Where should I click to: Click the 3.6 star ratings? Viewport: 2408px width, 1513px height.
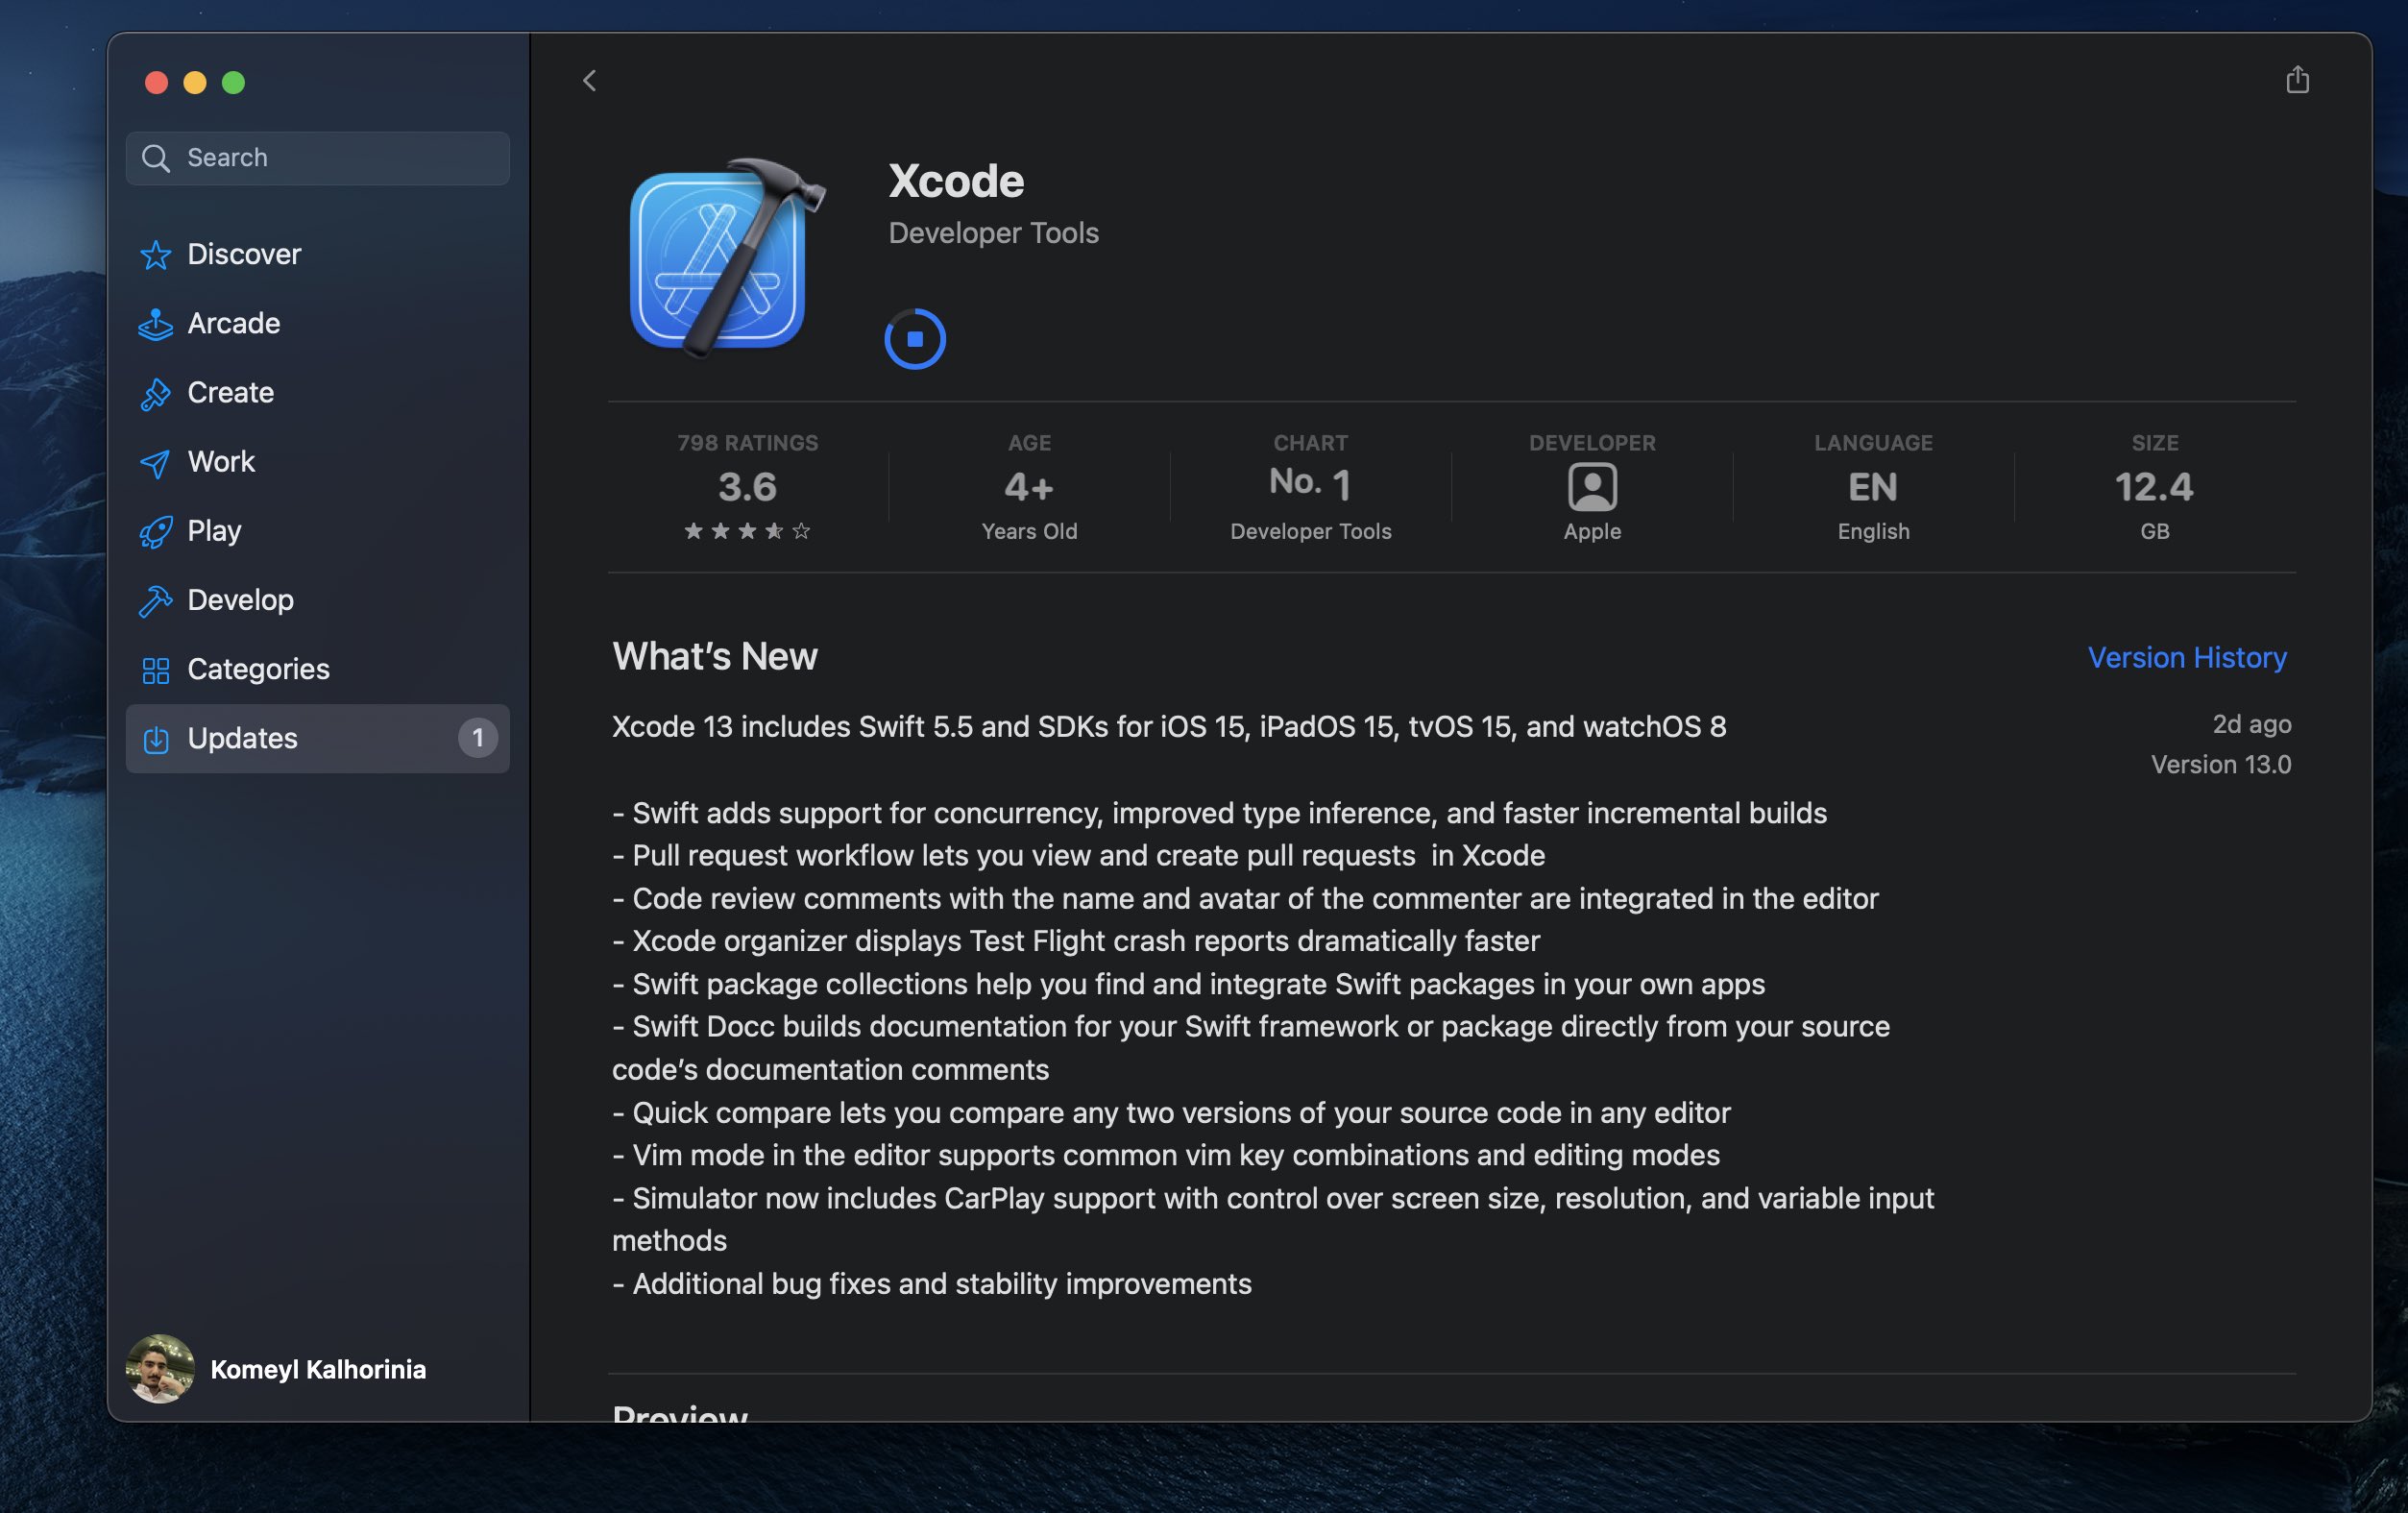point(747,488)
